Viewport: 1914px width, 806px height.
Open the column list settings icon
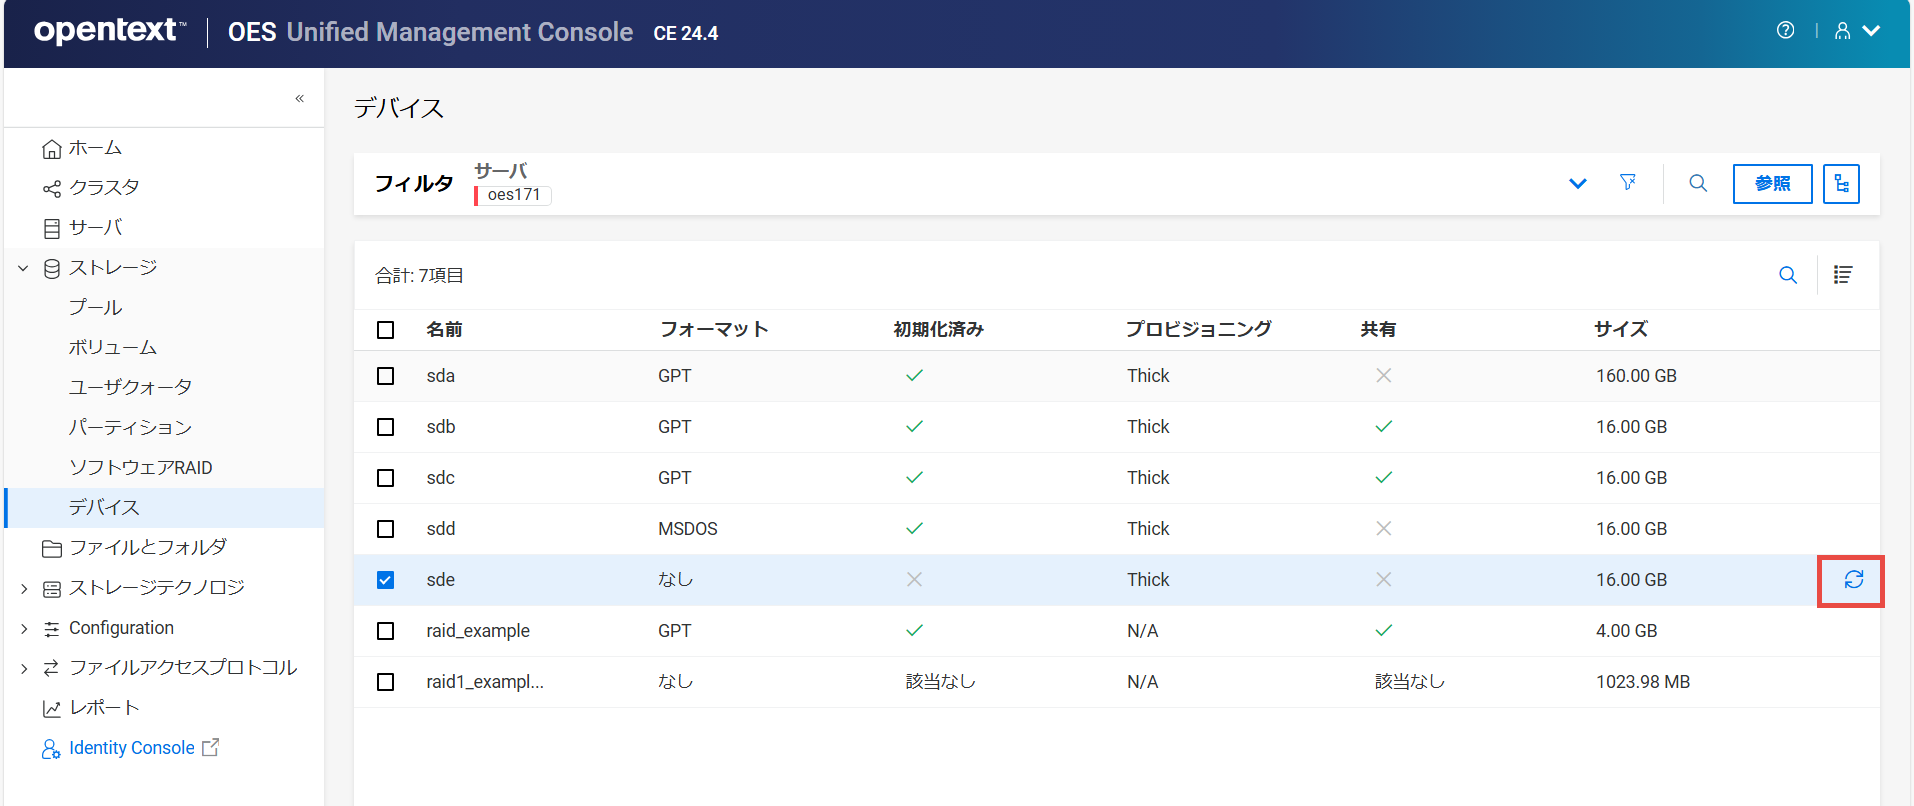click(1843, 275)
